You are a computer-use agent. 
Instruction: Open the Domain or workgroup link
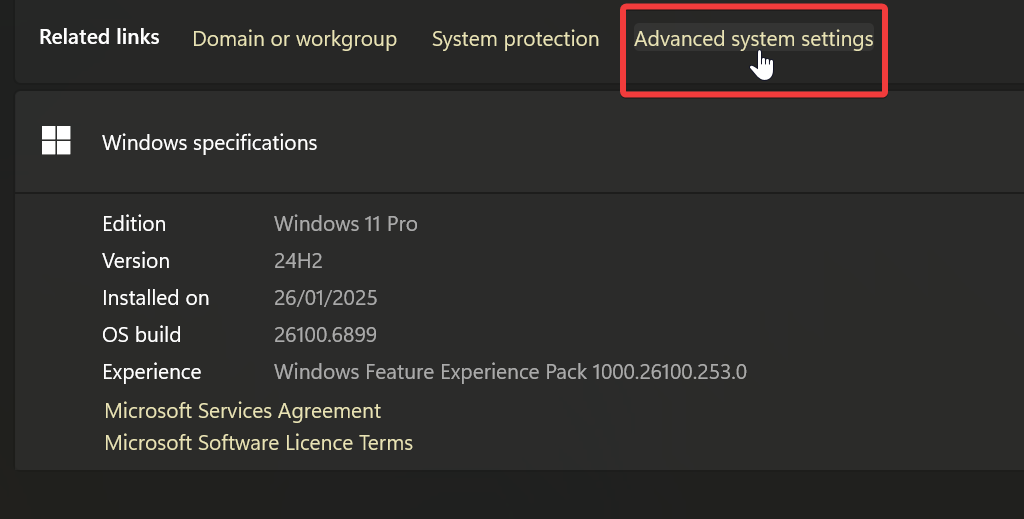coord(294,40)
